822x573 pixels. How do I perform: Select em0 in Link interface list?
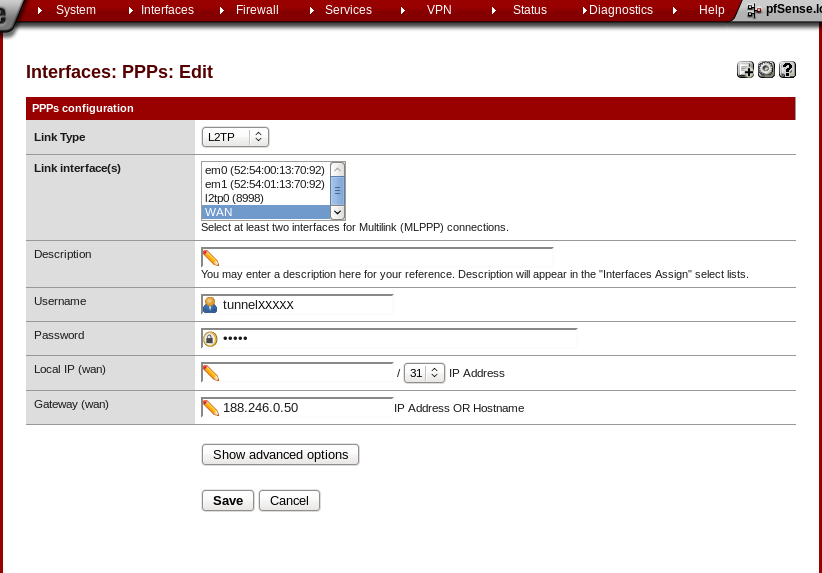point(264,170)
